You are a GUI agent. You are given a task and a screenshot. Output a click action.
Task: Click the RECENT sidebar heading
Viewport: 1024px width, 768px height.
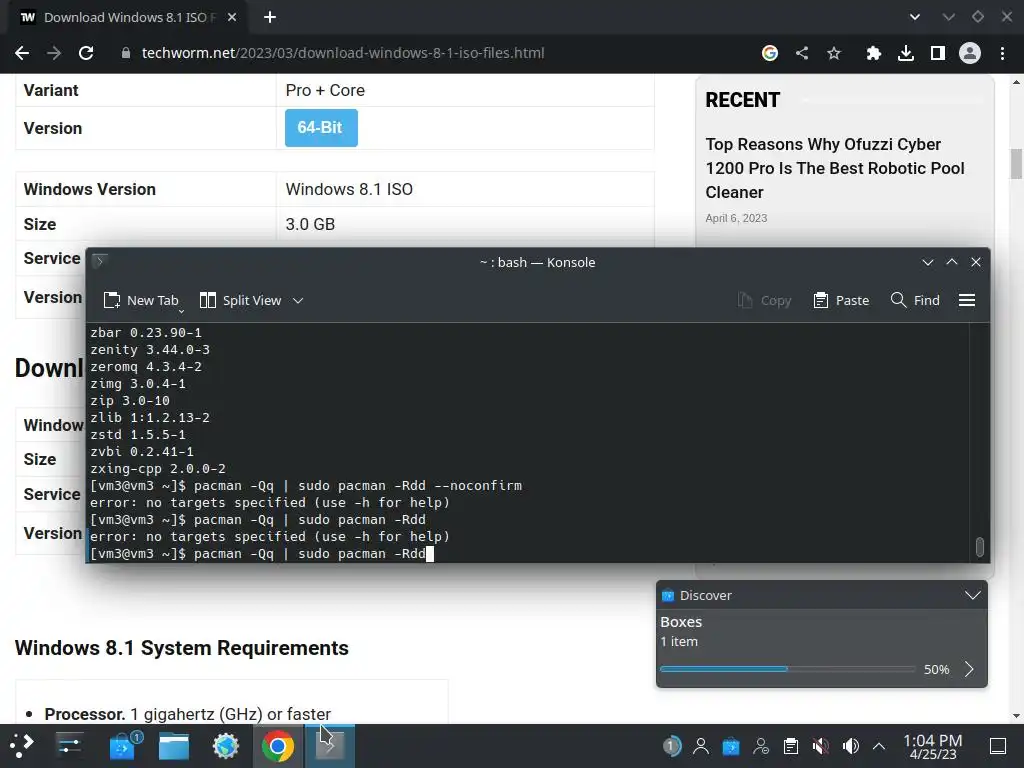tap(743, 100)
